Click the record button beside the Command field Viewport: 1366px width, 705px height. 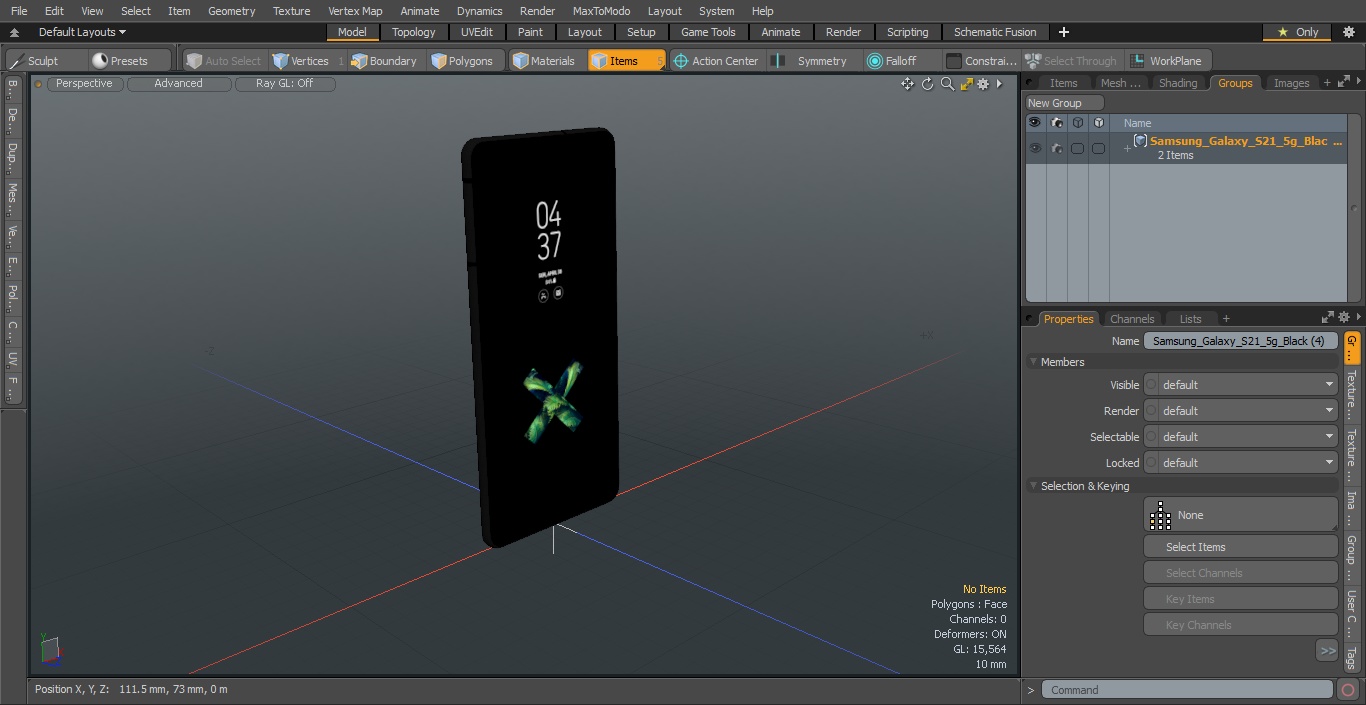click(x=1348, y=689)
